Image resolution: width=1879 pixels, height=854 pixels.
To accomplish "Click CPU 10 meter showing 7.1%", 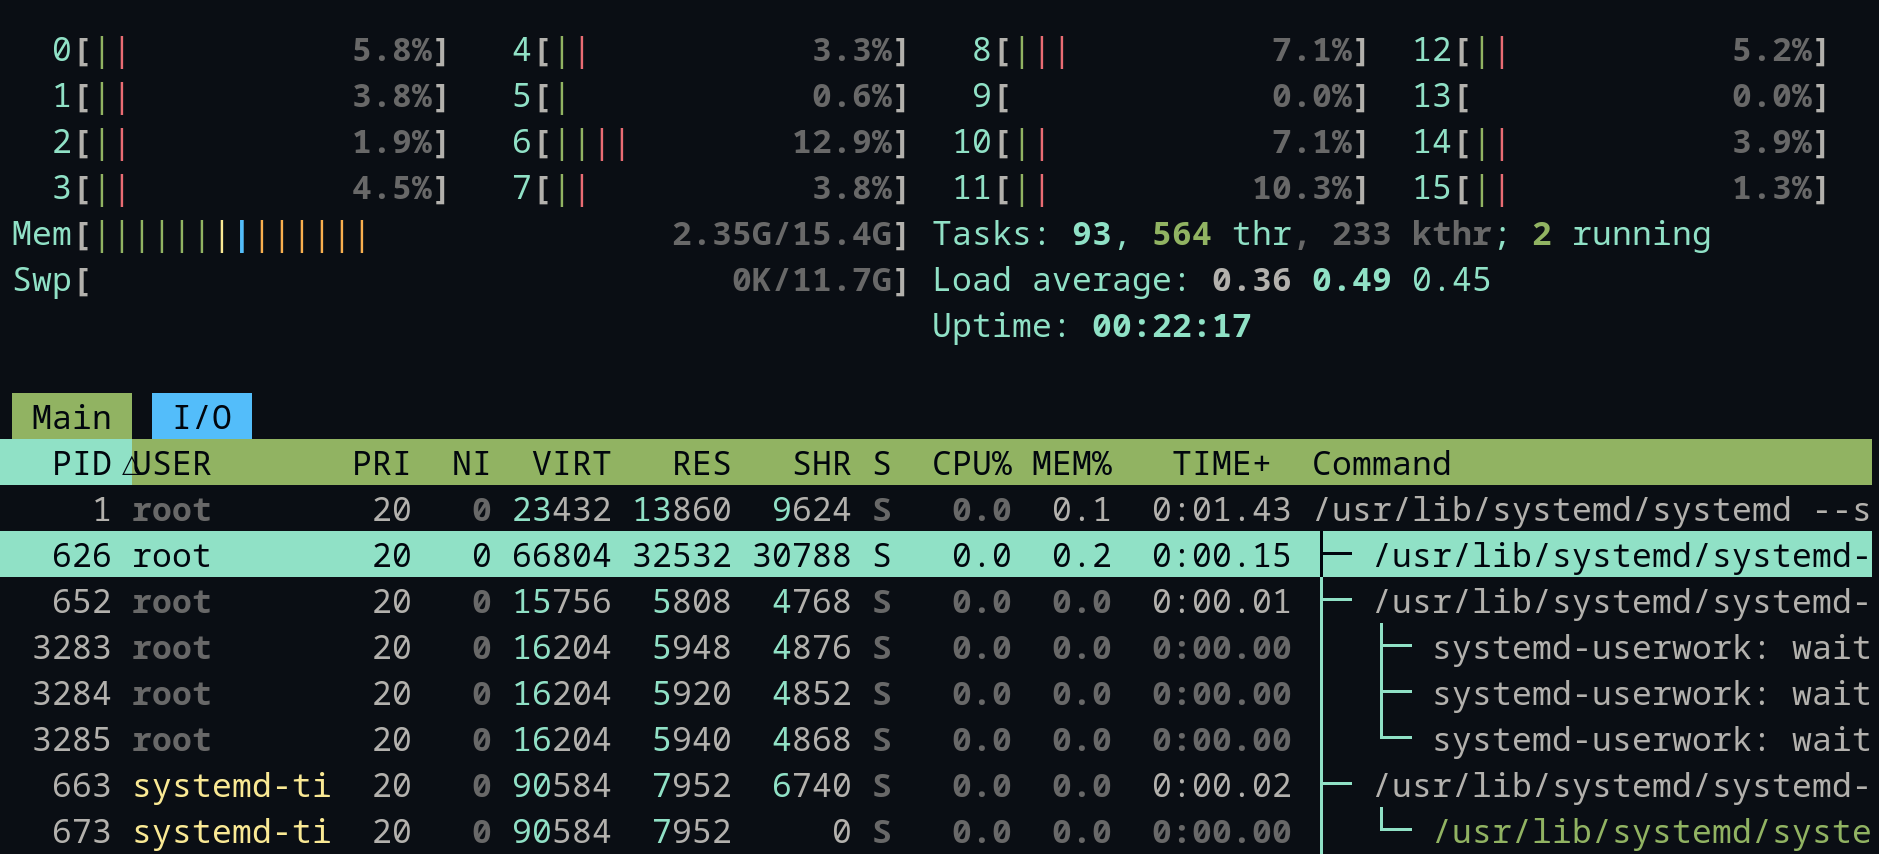I will click(x=1160, y=142).
